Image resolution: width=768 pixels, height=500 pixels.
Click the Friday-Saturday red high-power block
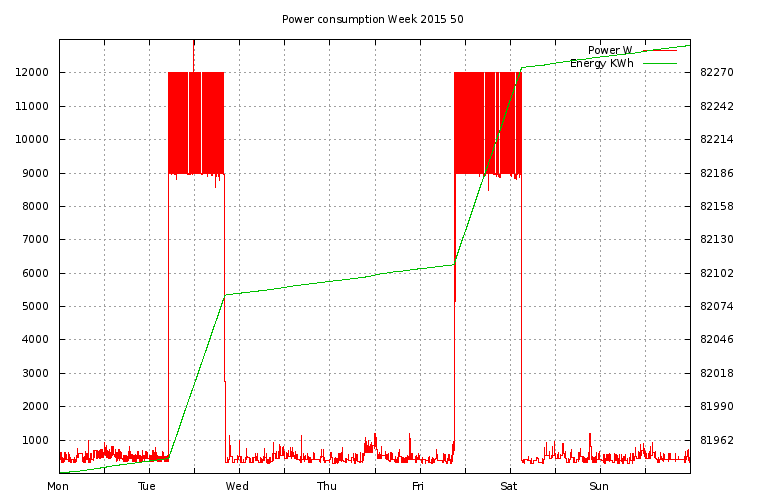488,123
